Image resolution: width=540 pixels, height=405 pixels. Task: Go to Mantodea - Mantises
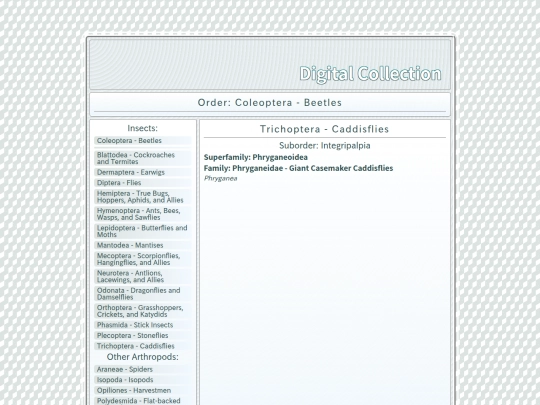143,245
